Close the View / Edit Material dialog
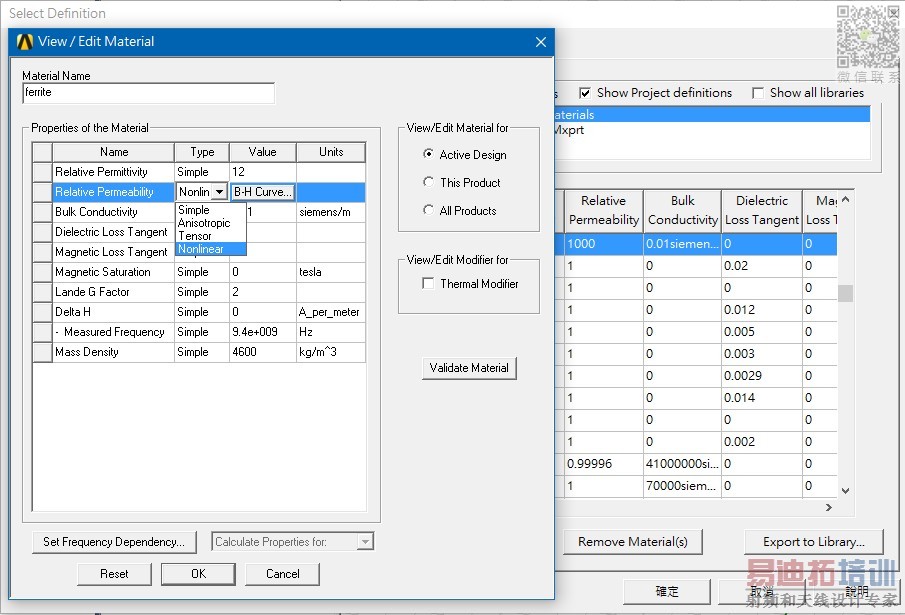905x615 pixels. tap(541, 42)
